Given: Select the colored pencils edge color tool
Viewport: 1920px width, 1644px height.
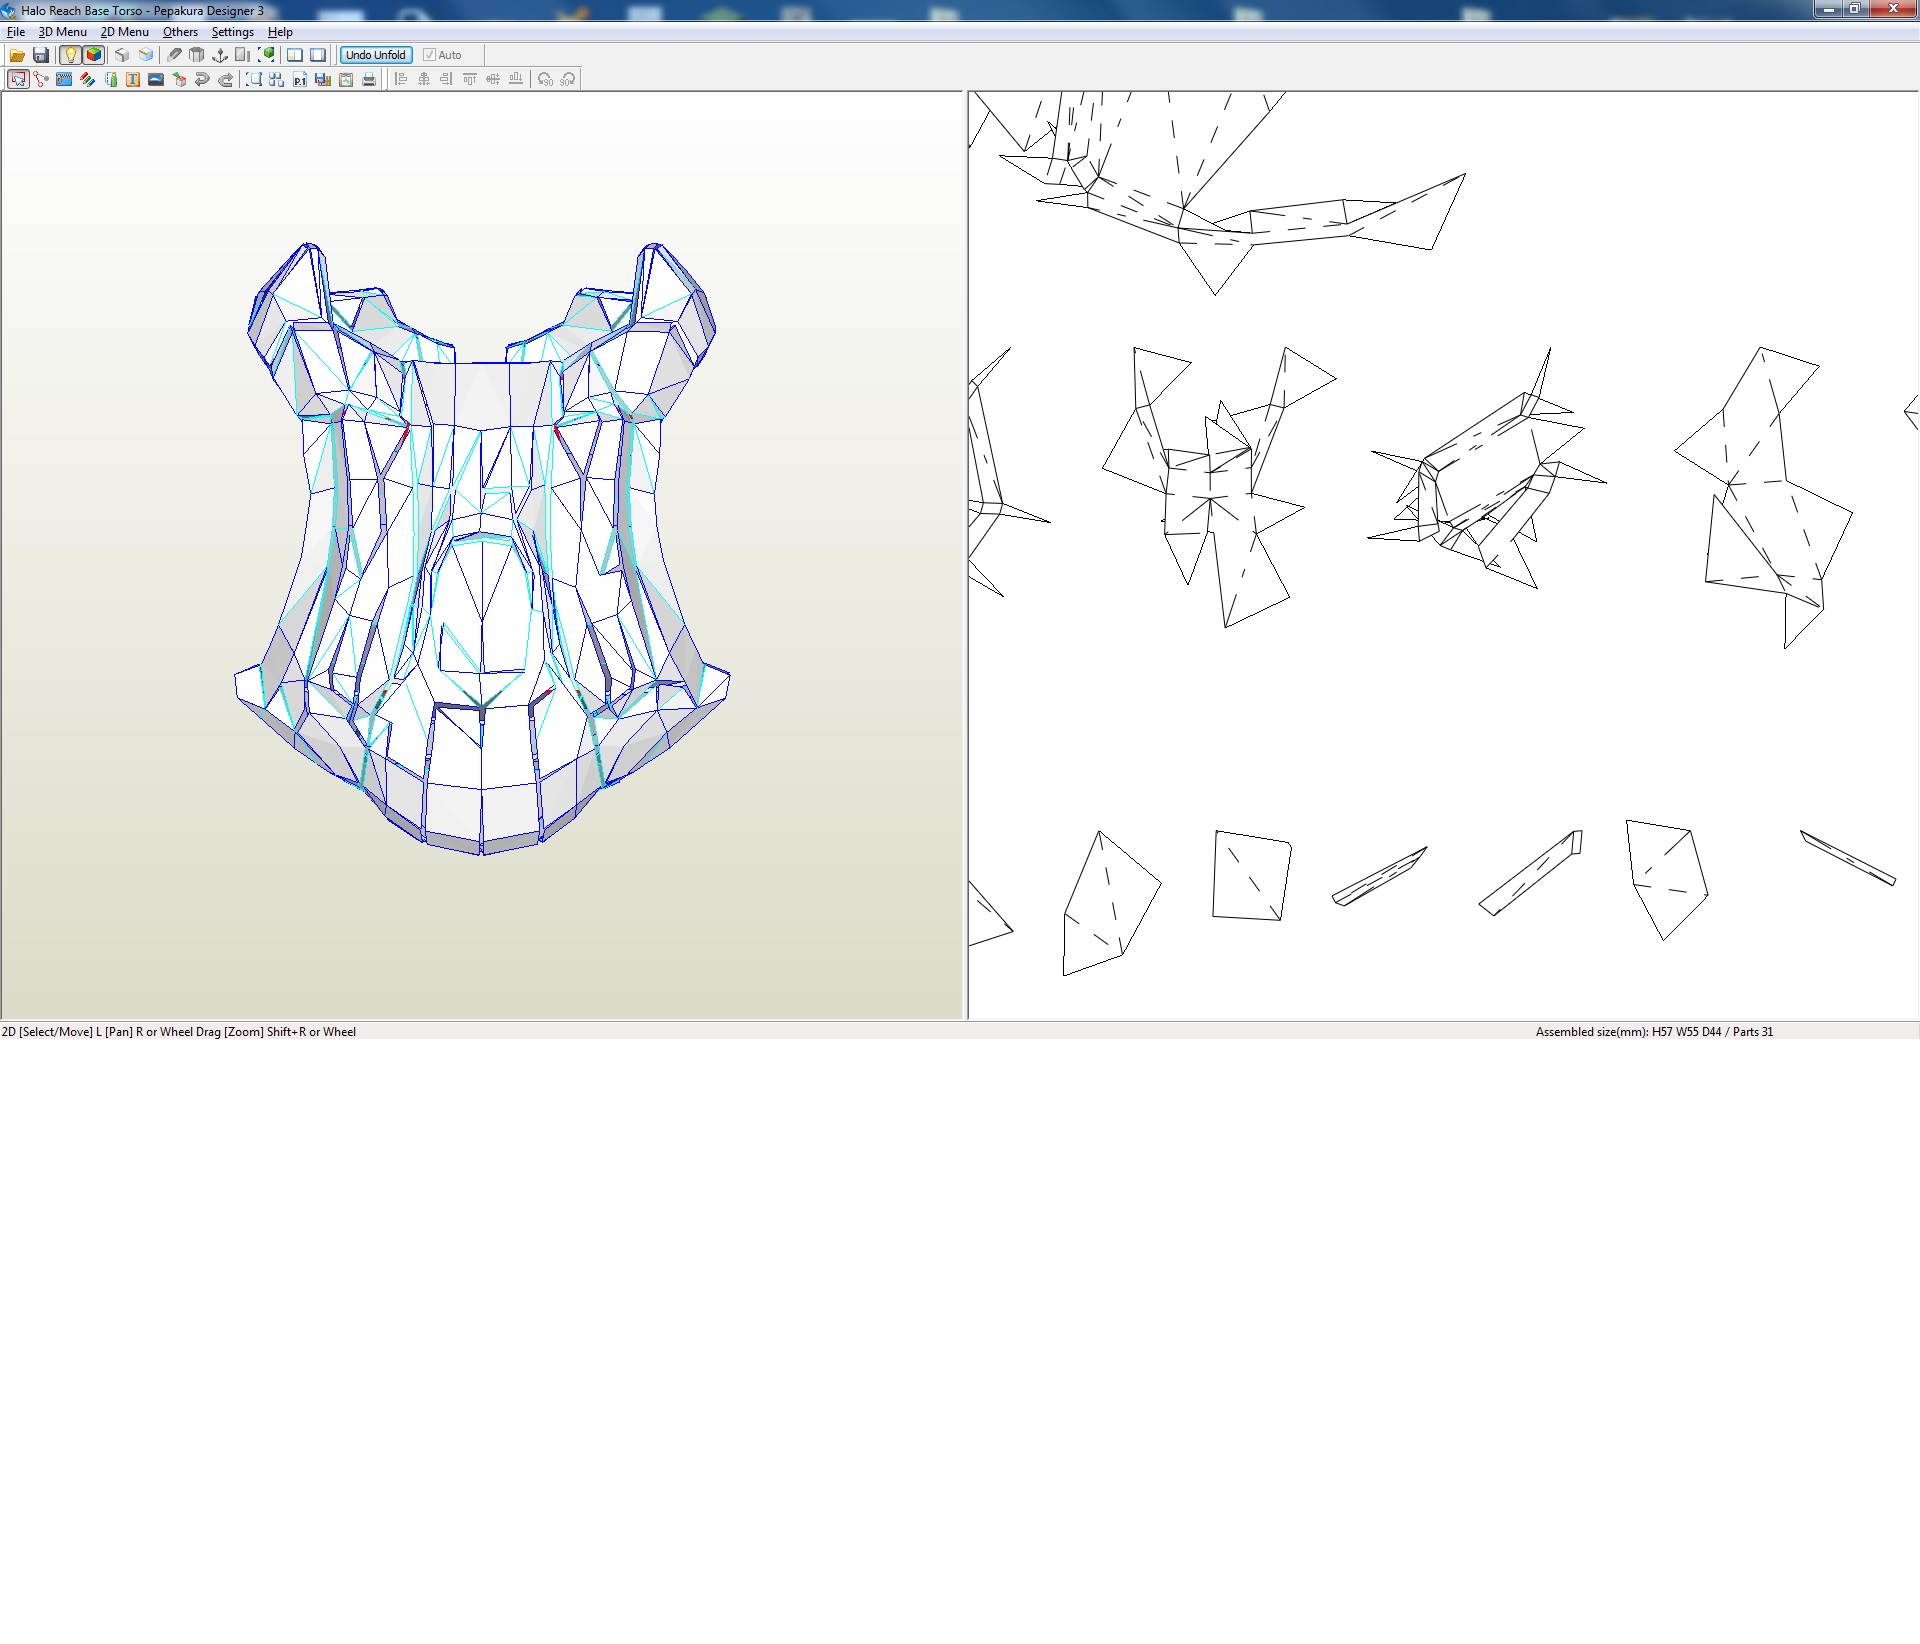Looking at the screenshot, I should pyautogui.click(x=87, y=79).
